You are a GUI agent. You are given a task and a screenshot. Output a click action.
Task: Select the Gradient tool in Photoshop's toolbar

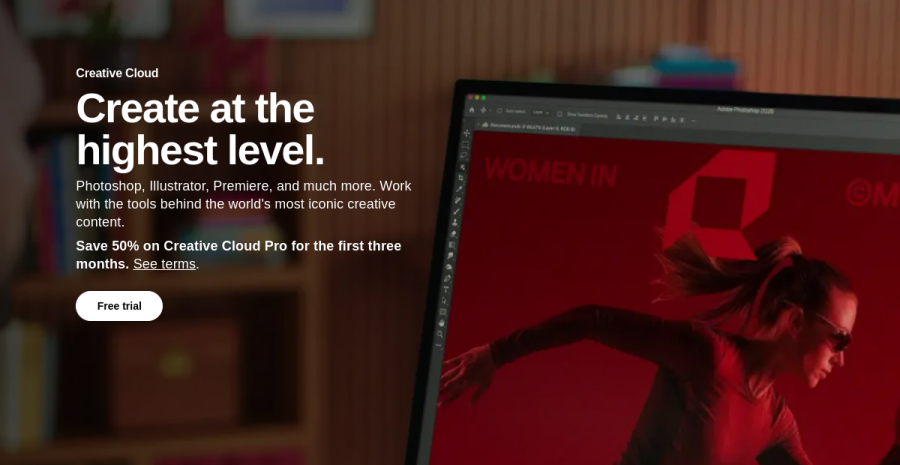pyautogui.click(x=452, y=245)
